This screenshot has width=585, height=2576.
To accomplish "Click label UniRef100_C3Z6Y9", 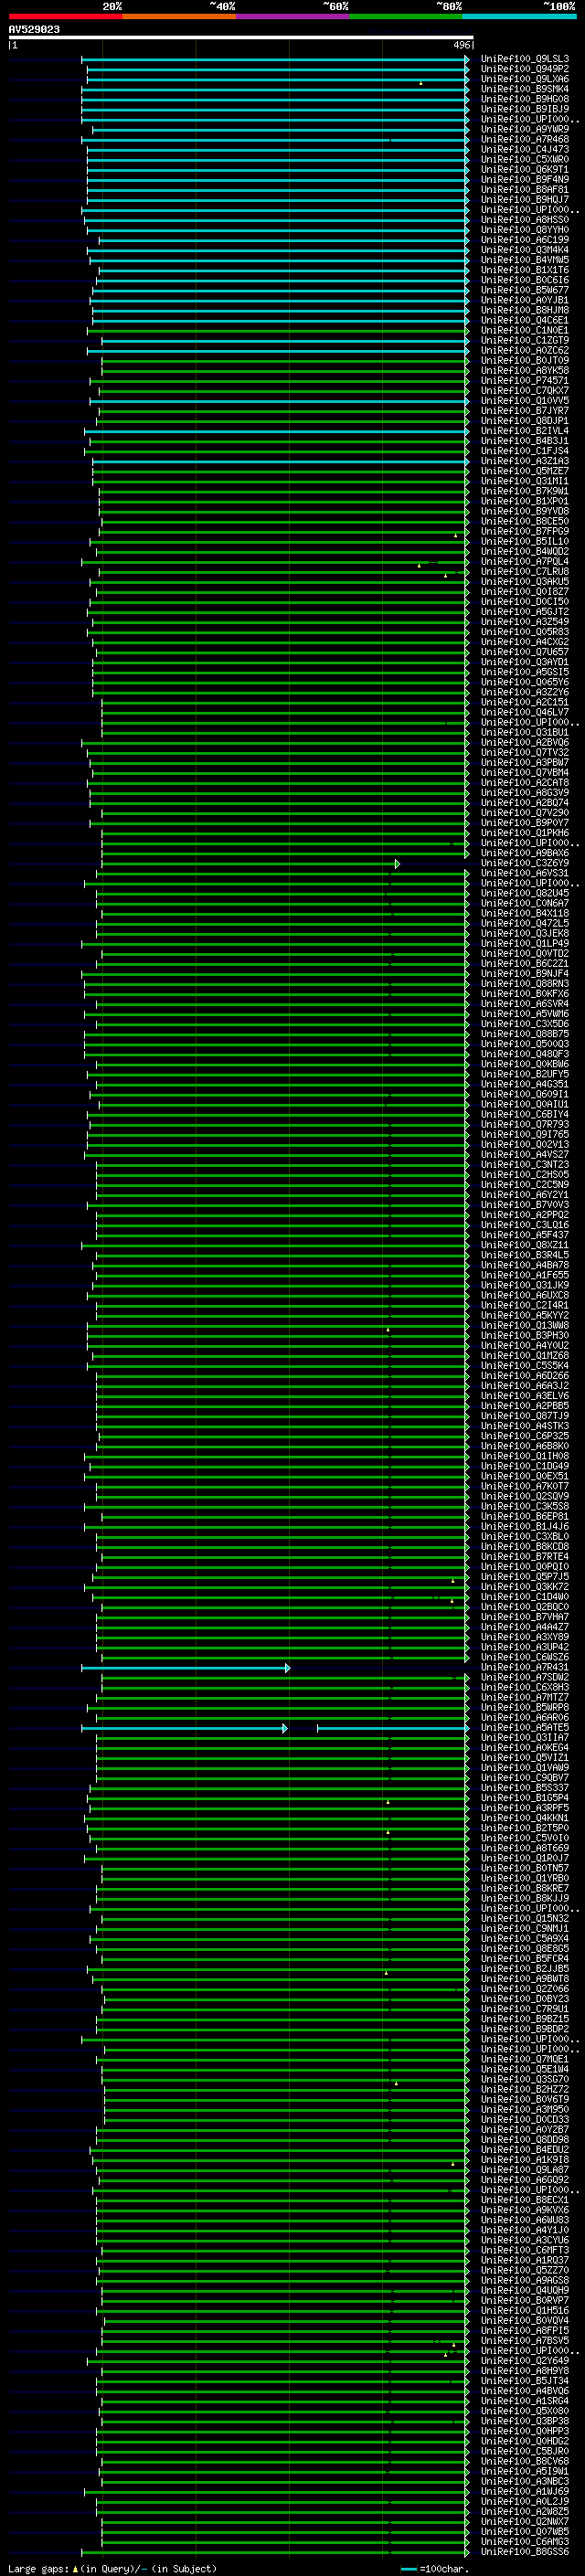I will point(524,864).
